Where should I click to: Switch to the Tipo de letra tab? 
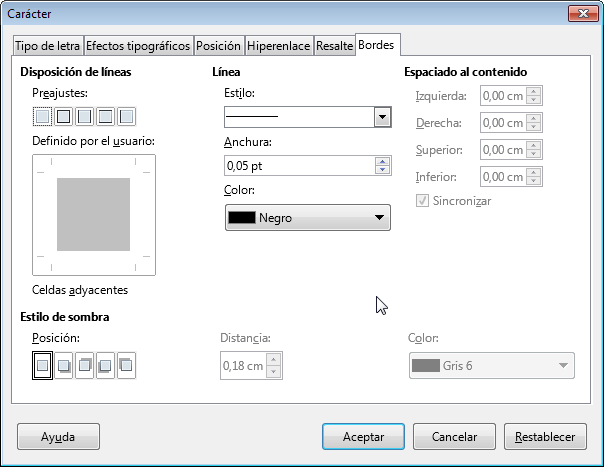[x=47, y=46]
